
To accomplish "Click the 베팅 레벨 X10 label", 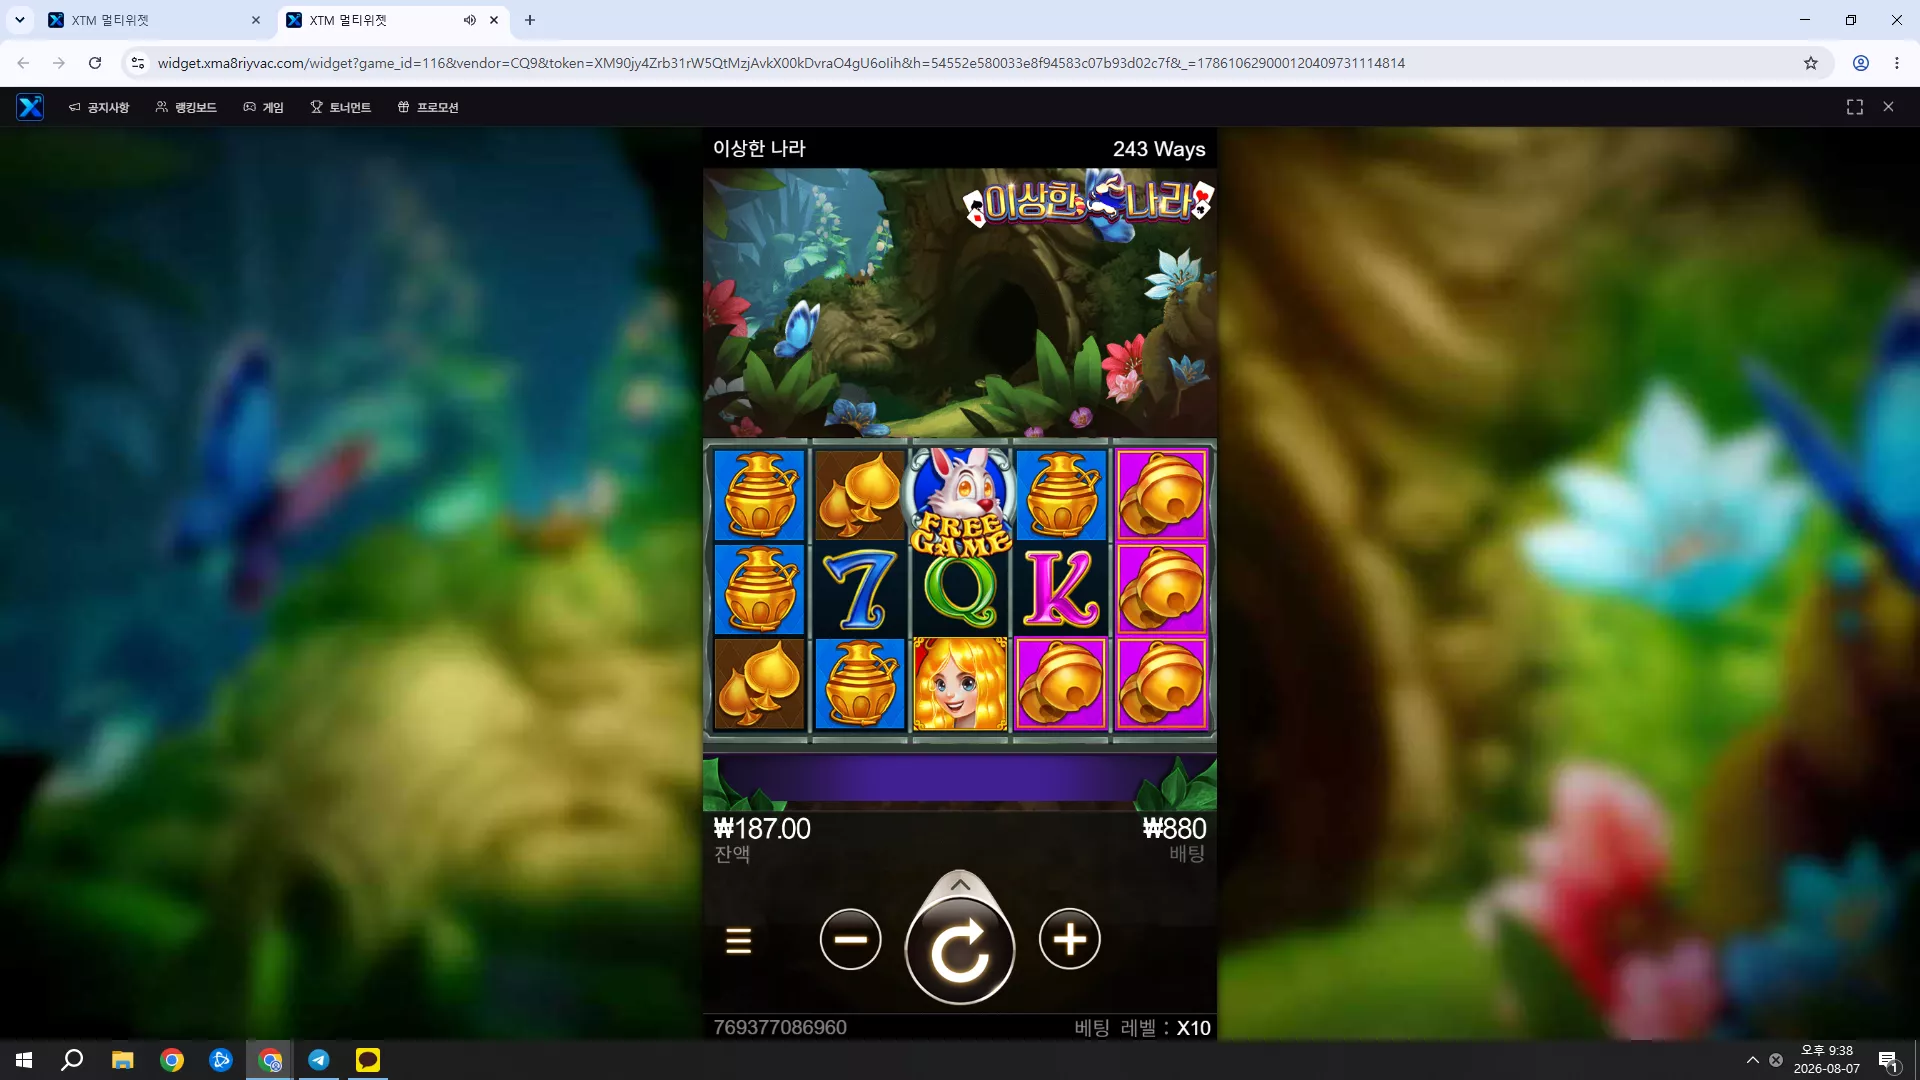I will (1142, 1028).
